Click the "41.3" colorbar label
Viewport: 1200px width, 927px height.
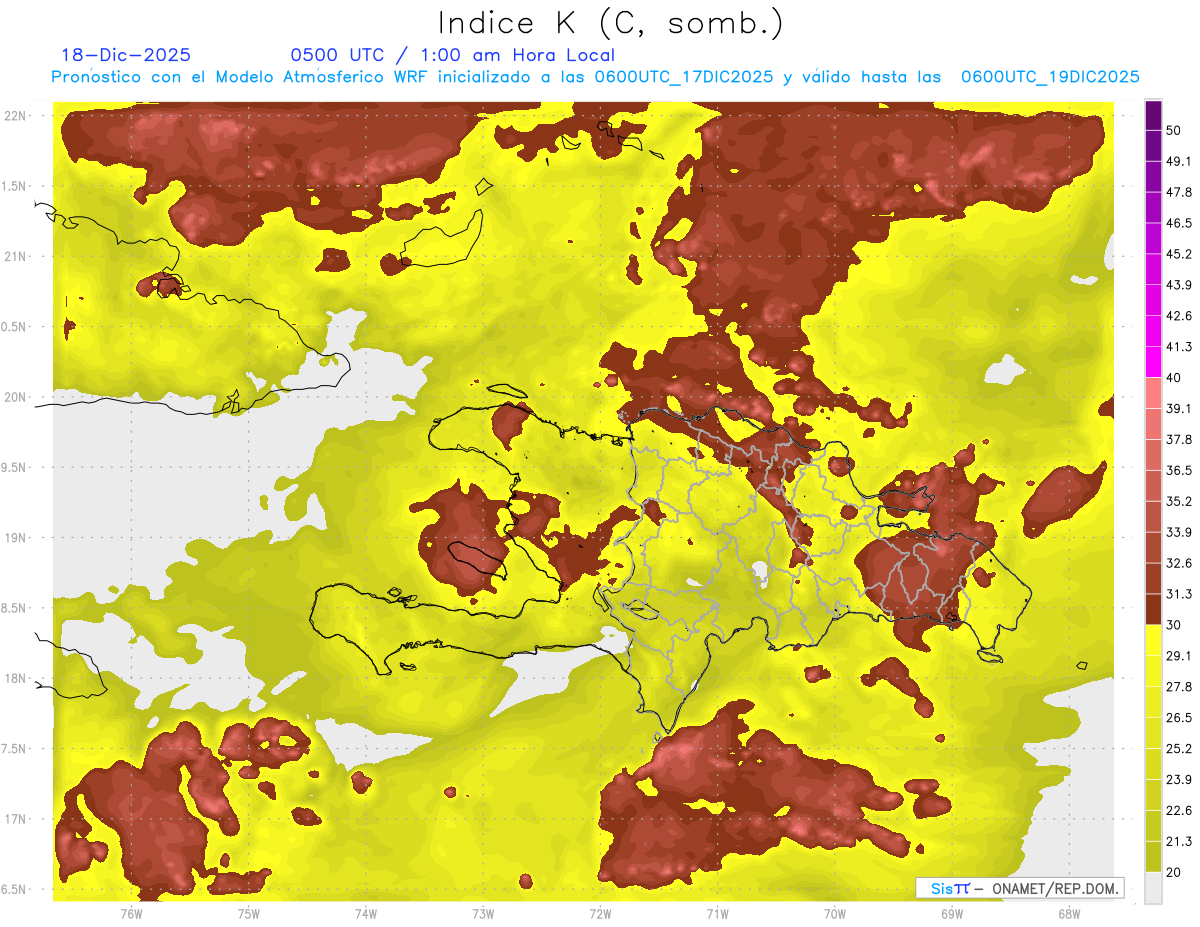tap(1179, 347)
